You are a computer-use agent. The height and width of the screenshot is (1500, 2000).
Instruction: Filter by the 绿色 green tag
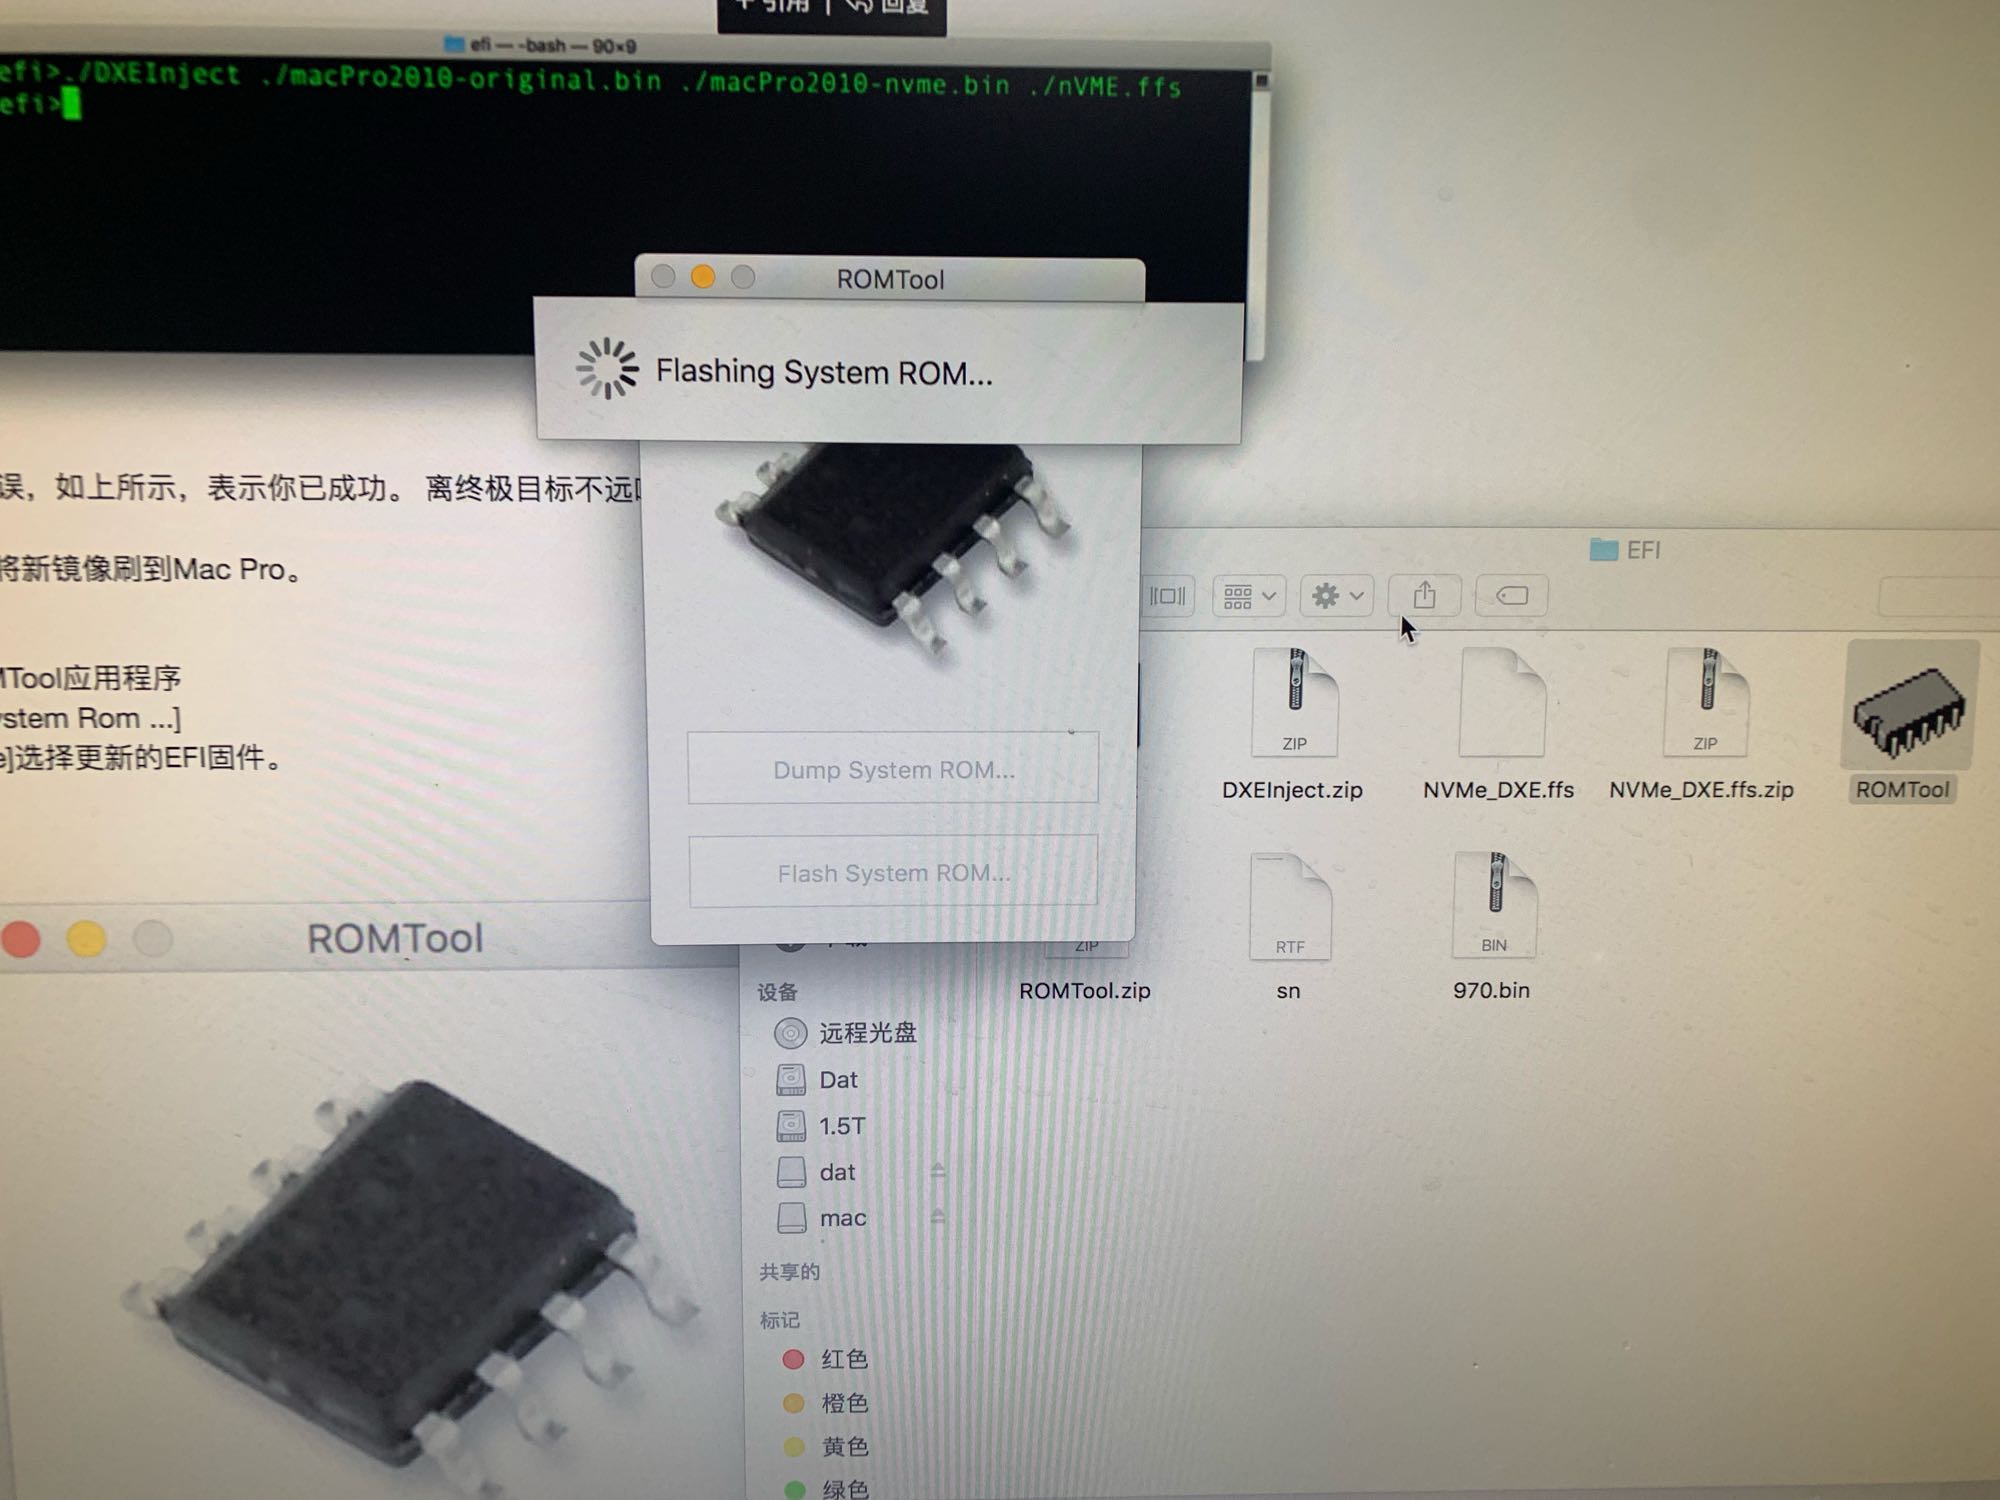[825, 1489]
